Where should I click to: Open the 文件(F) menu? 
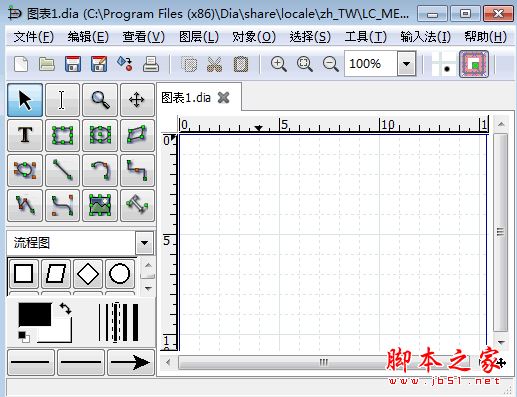coord(34,36)
